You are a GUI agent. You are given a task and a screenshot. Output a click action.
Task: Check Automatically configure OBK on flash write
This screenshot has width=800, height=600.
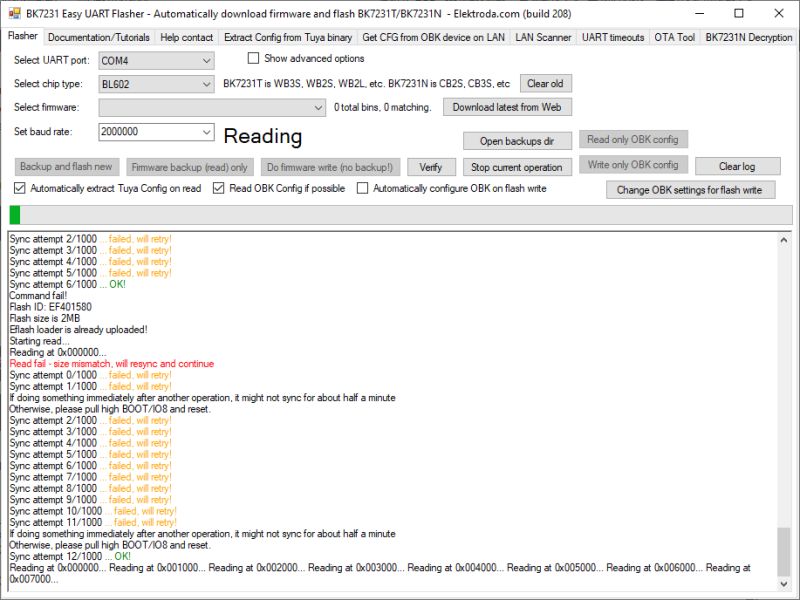tap(363, 189)
